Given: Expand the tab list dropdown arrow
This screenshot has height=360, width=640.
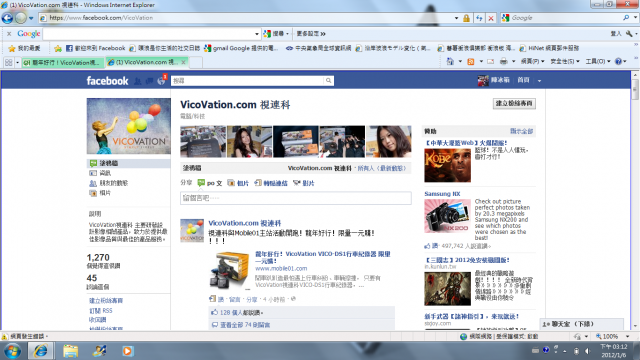Looking at the screenshot, I should click(x=17, y=62).
